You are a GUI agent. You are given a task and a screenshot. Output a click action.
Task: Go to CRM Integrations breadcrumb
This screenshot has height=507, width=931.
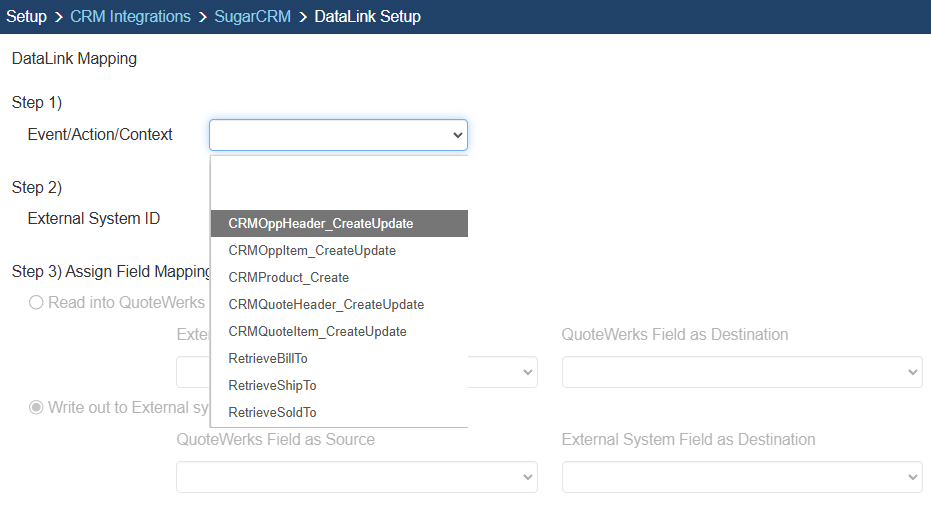[x=130, y=17]
